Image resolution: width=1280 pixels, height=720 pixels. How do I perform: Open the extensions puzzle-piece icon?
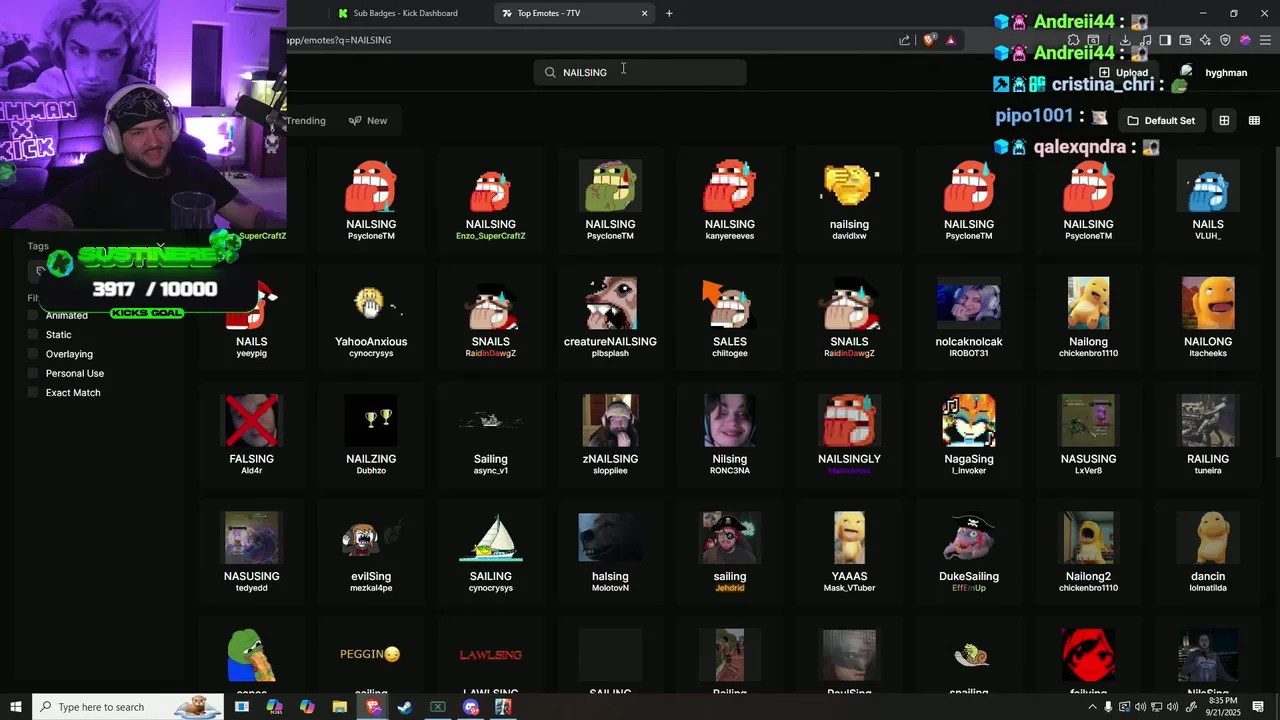pos(1074,40)
